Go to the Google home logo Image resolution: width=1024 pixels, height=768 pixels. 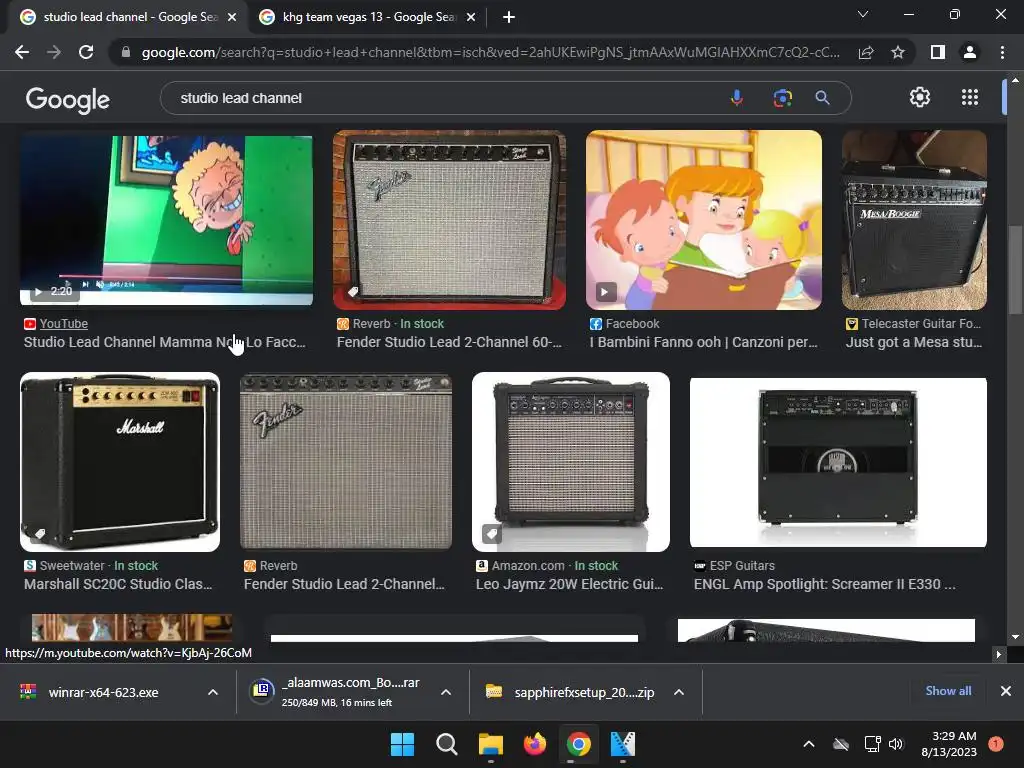tap(68, 100)
